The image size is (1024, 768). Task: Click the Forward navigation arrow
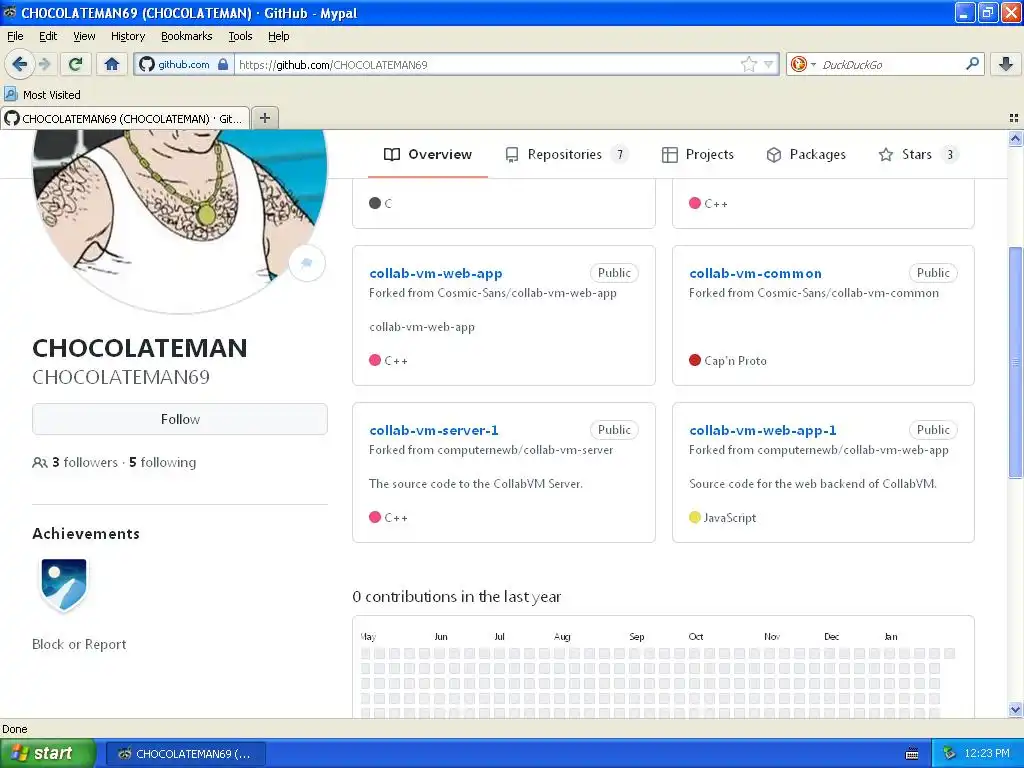pos(44,64)
